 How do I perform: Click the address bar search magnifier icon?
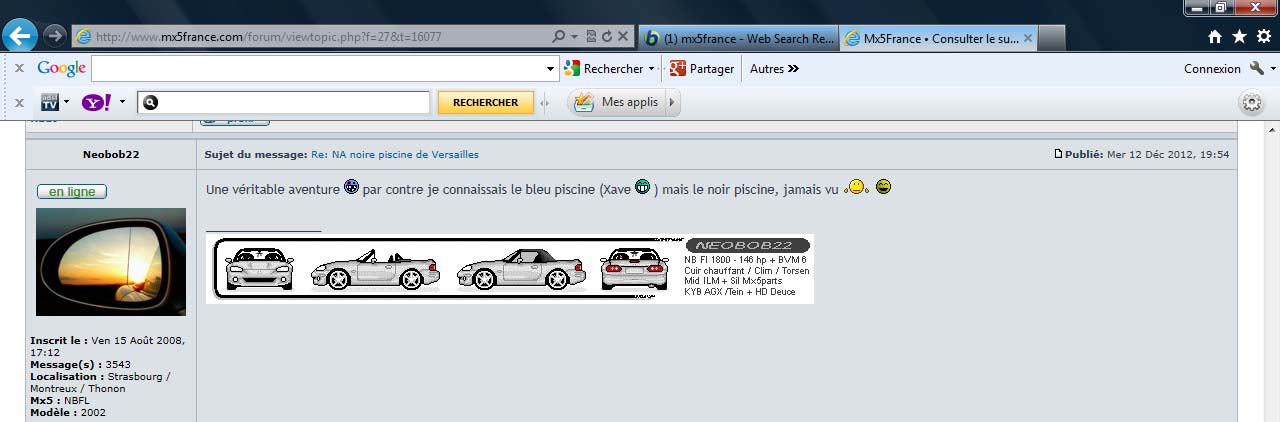[x=559, y=36]
